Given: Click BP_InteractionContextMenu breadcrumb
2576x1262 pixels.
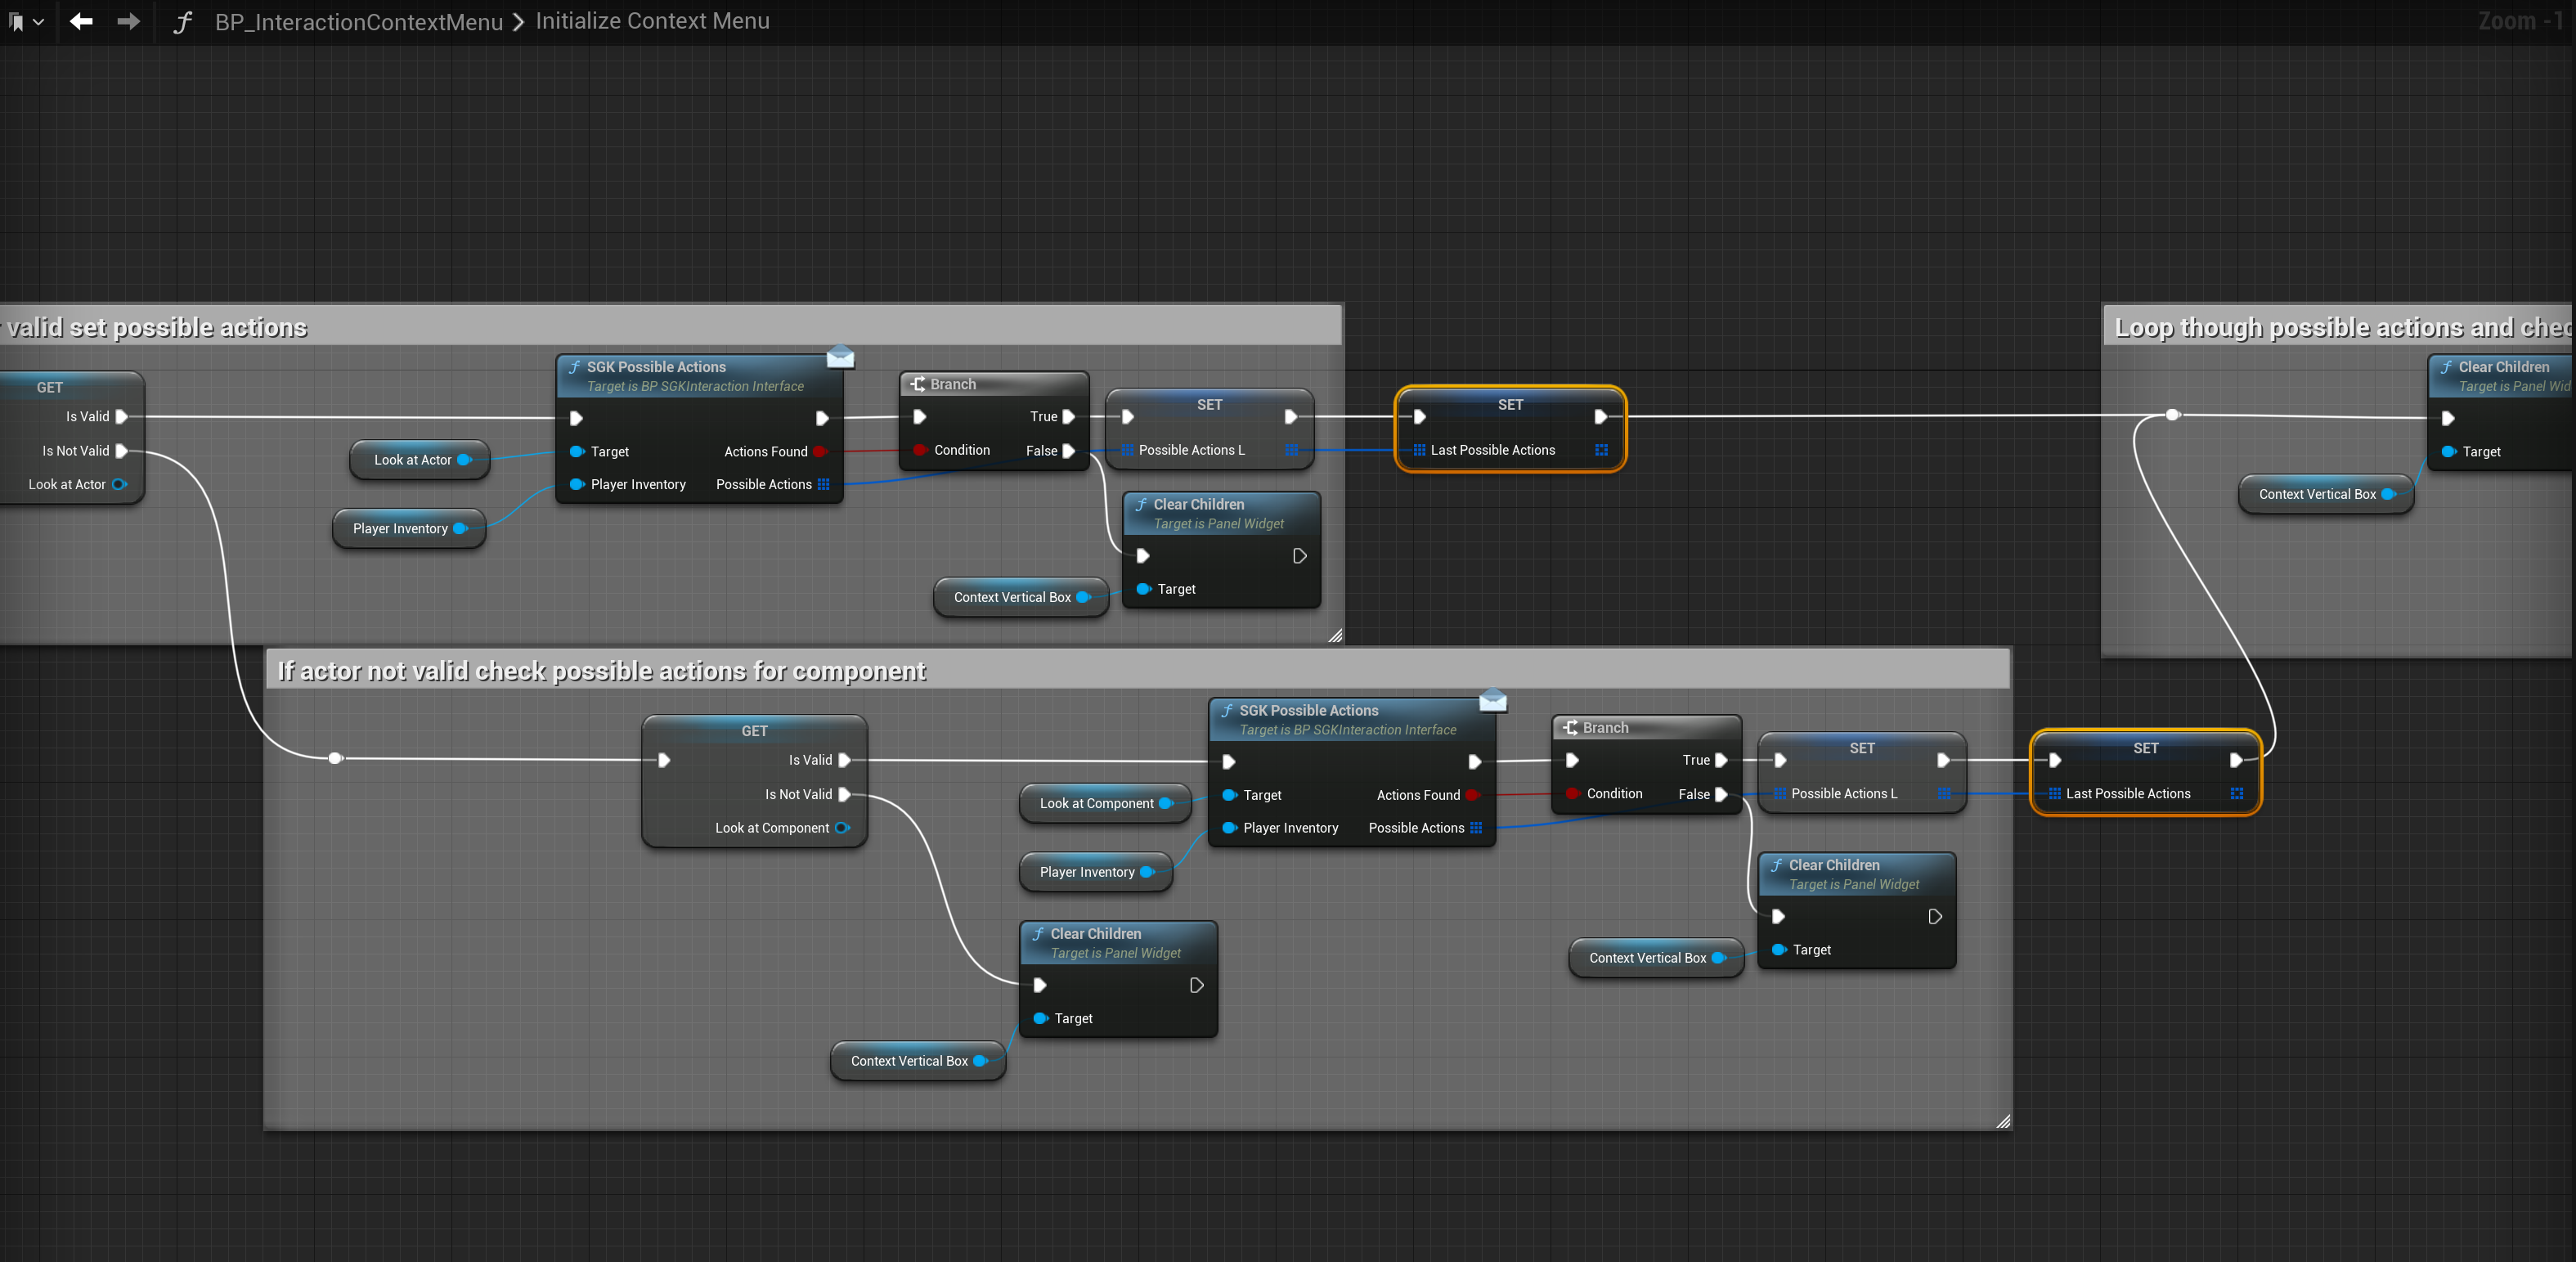Looking at the screenshot, I should 358,21.
